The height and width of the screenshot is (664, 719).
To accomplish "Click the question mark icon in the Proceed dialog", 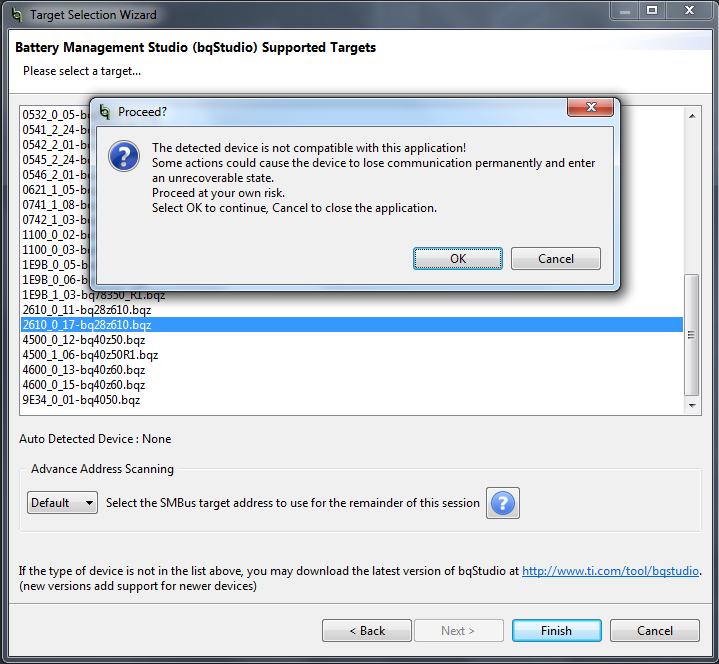I will pos(124,156).
